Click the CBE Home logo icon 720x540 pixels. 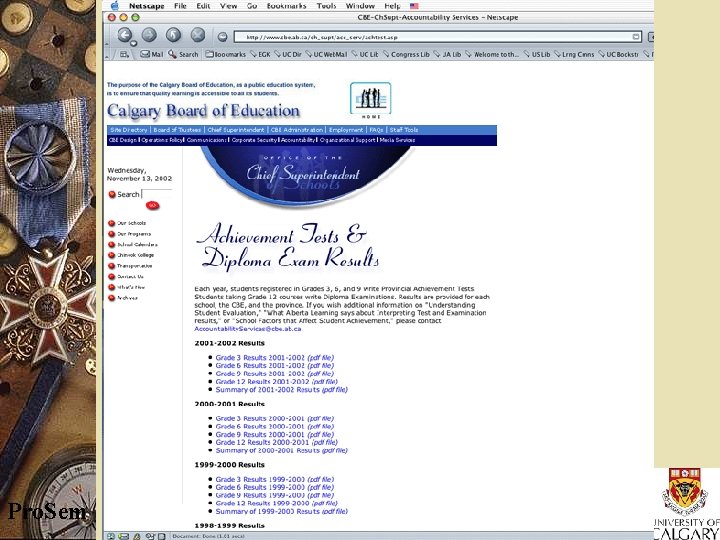click(x=371, y=100)
